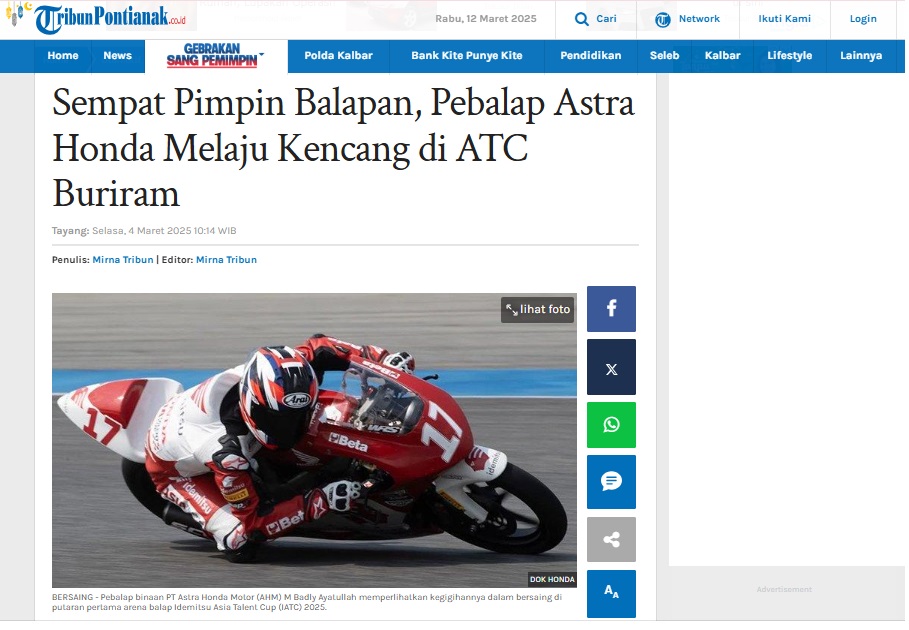
Task: Share the article via WhatsApp
Action: pos(611,425)
